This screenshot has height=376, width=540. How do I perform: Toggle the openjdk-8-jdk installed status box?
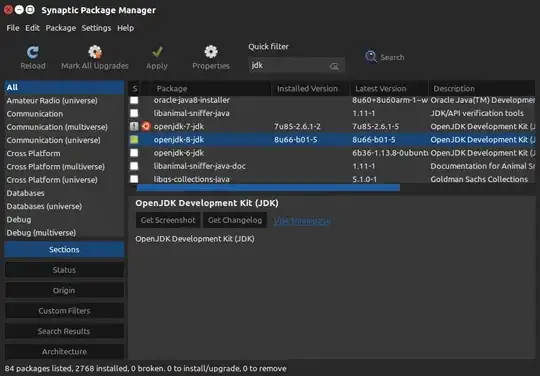click(x=134, y=139)
